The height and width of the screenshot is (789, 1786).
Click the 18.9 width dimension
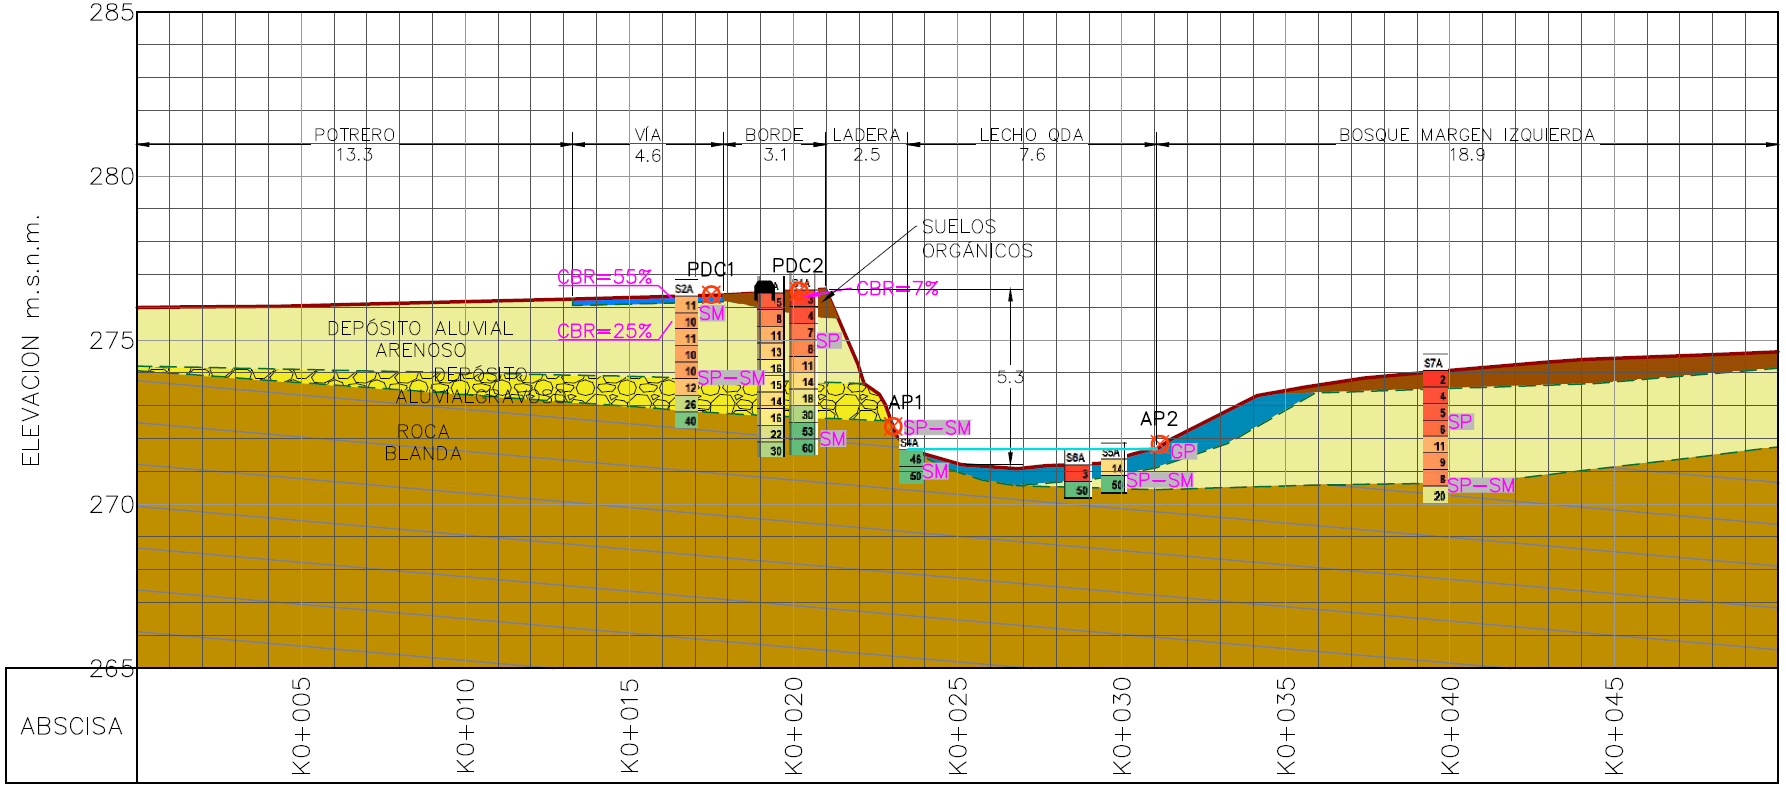tap(1467, 155)
